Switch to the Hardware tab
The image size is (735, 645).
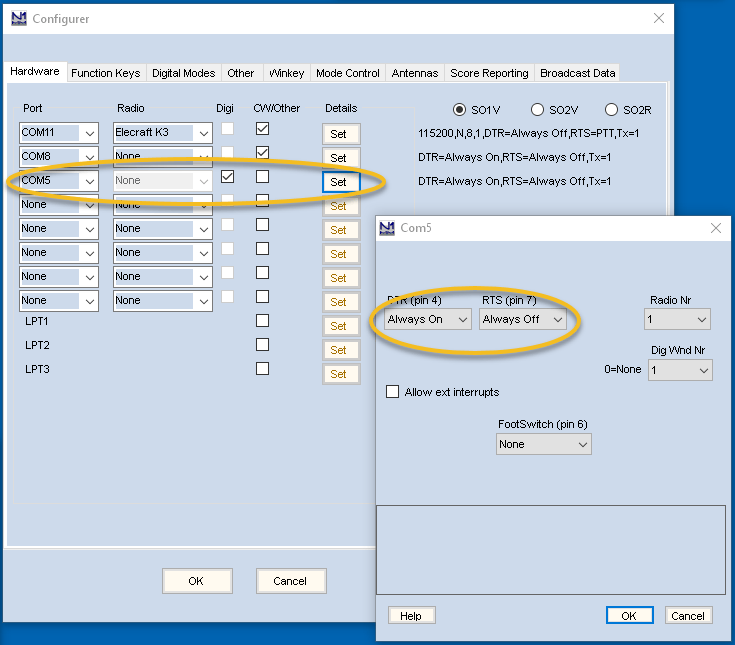point(35,71)
